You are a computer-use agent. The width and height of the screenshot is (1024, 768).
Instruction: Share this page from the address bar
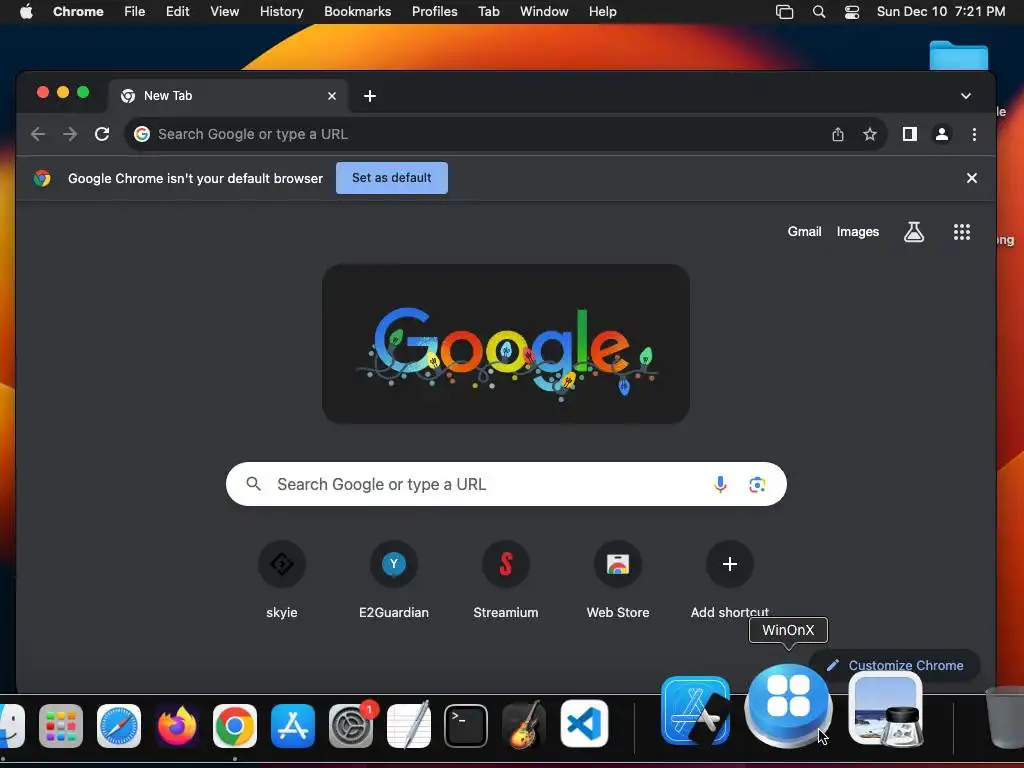point(838,135)
